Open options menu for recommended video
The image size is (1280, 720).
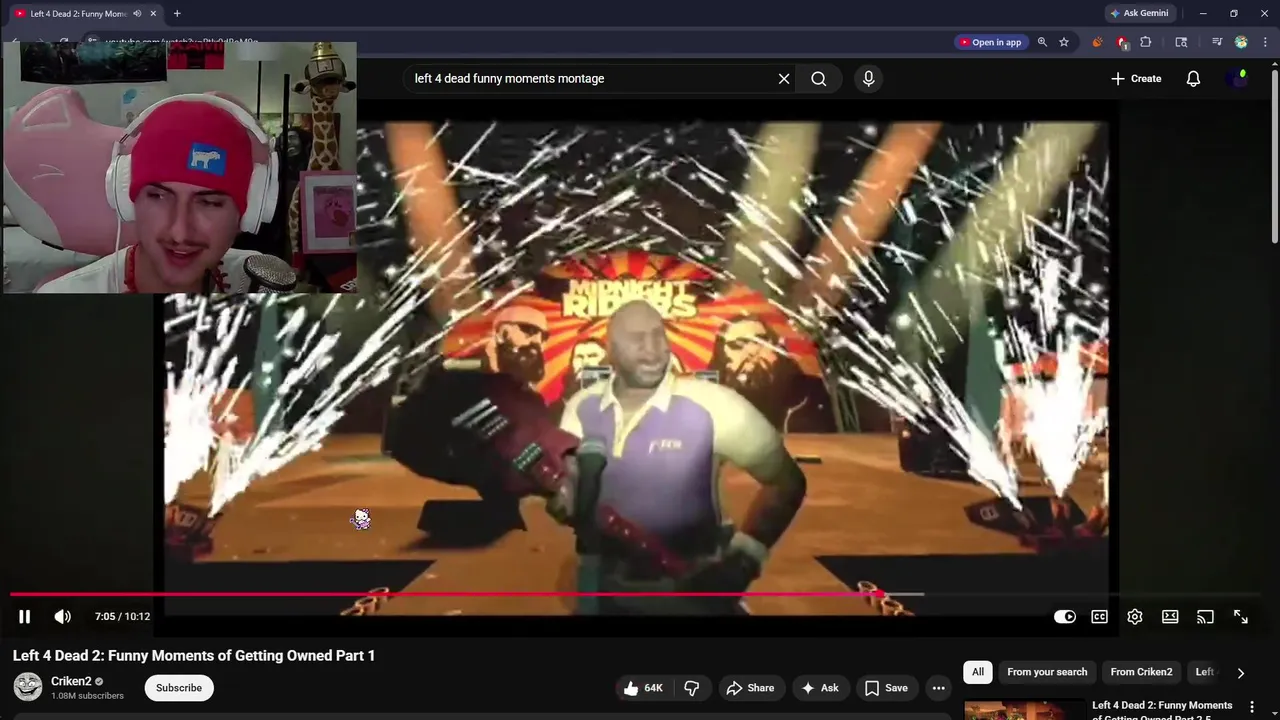click(1251, 707)
